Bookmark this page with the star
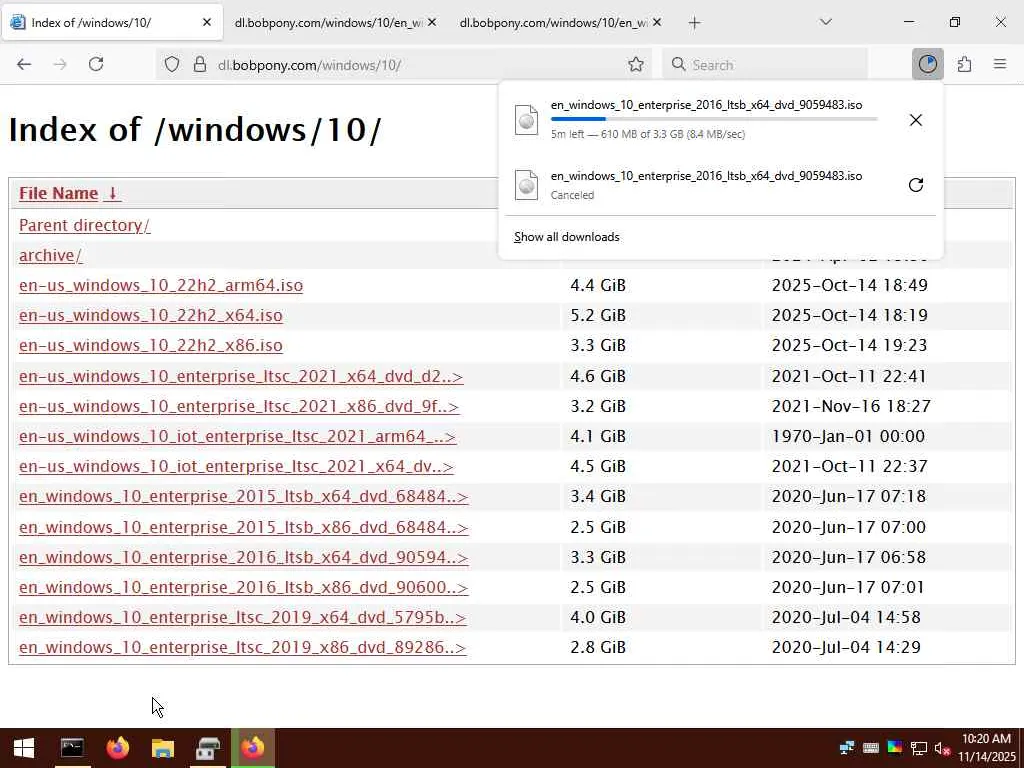 [x=635, y=65]
